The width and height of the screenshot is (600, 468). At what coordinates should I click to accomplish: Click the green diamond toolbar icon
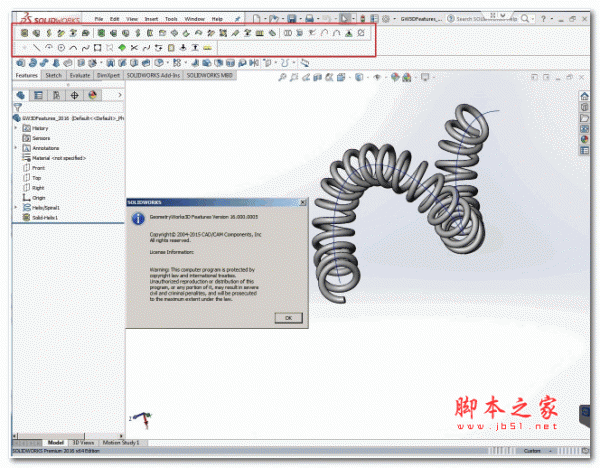point(122,48)
